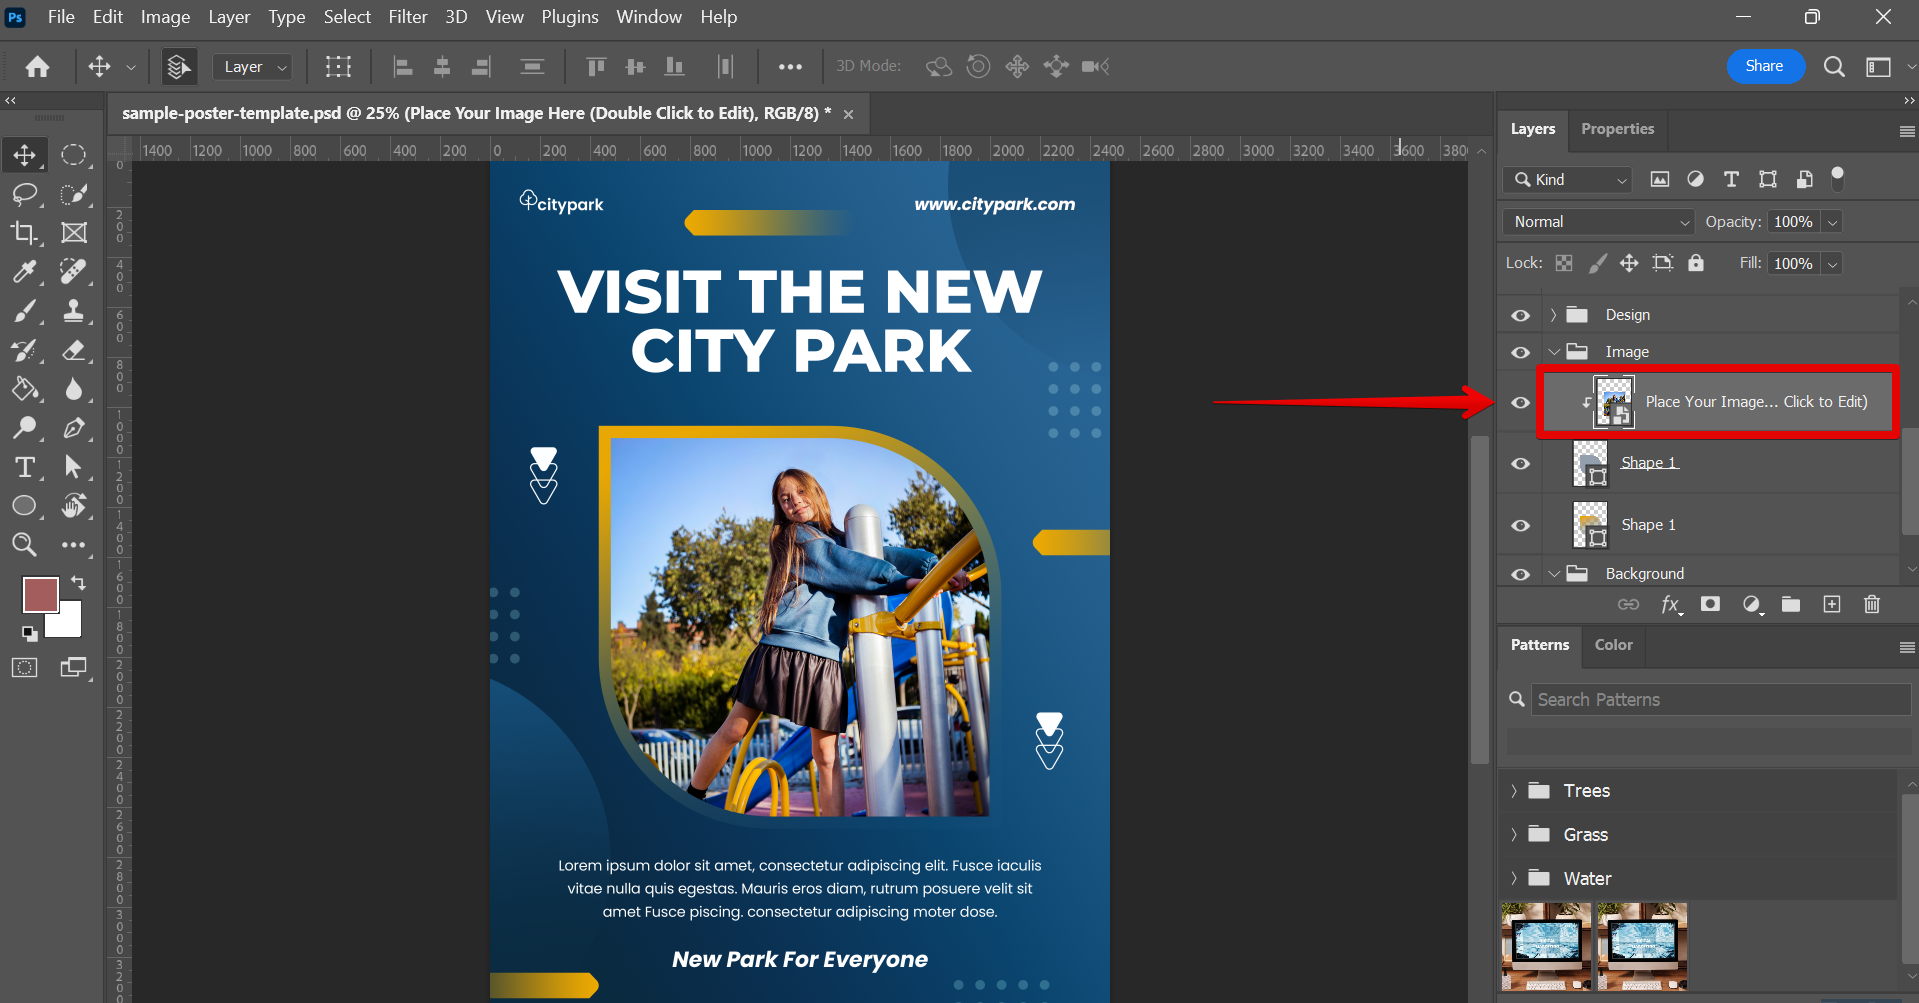The width and height of the screenshot is (1919, 1003).
Task: Select the Eyedropper tool
Action: 24,272
